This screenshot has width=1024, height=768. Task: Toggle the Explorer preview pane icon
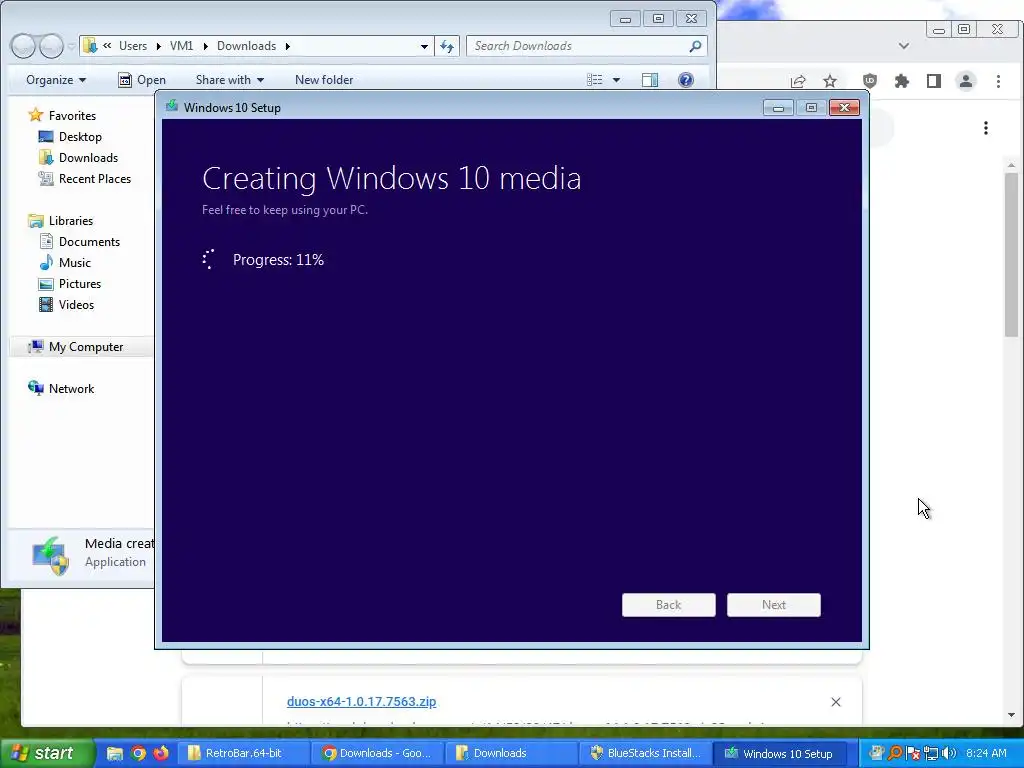tap(650, 80)
